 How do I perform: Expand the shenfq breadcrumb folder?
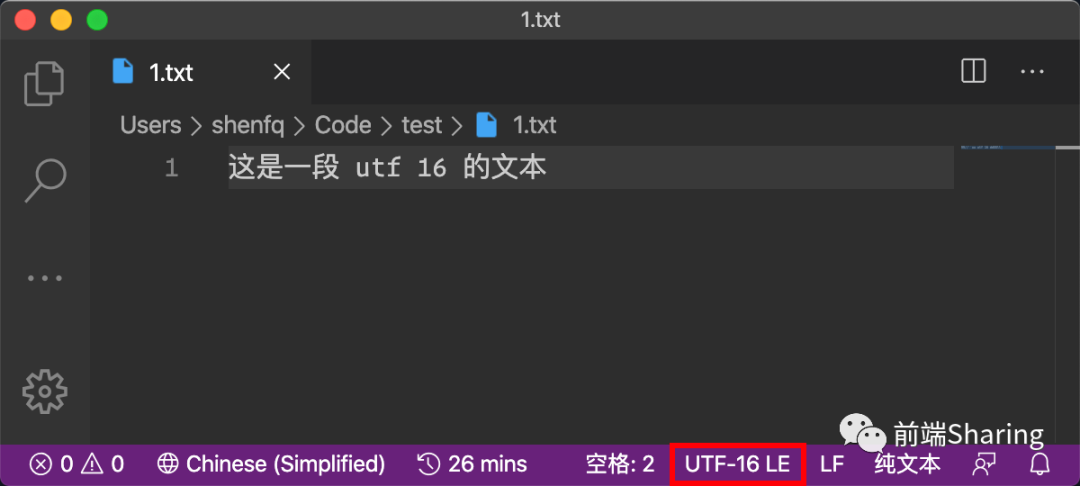click(248, 125)
